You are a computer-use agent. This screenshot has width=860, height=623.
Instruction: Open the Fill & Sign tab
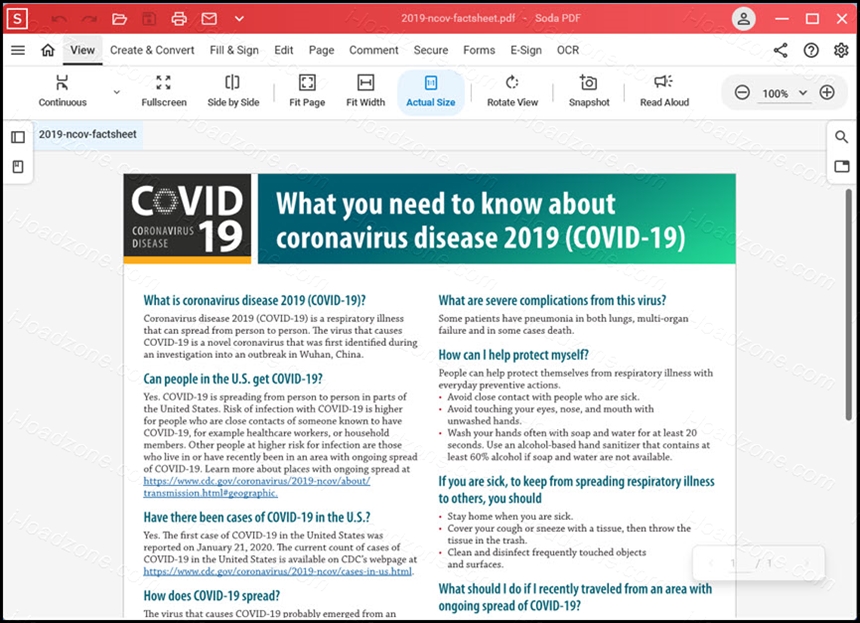(x=234, y=50)
